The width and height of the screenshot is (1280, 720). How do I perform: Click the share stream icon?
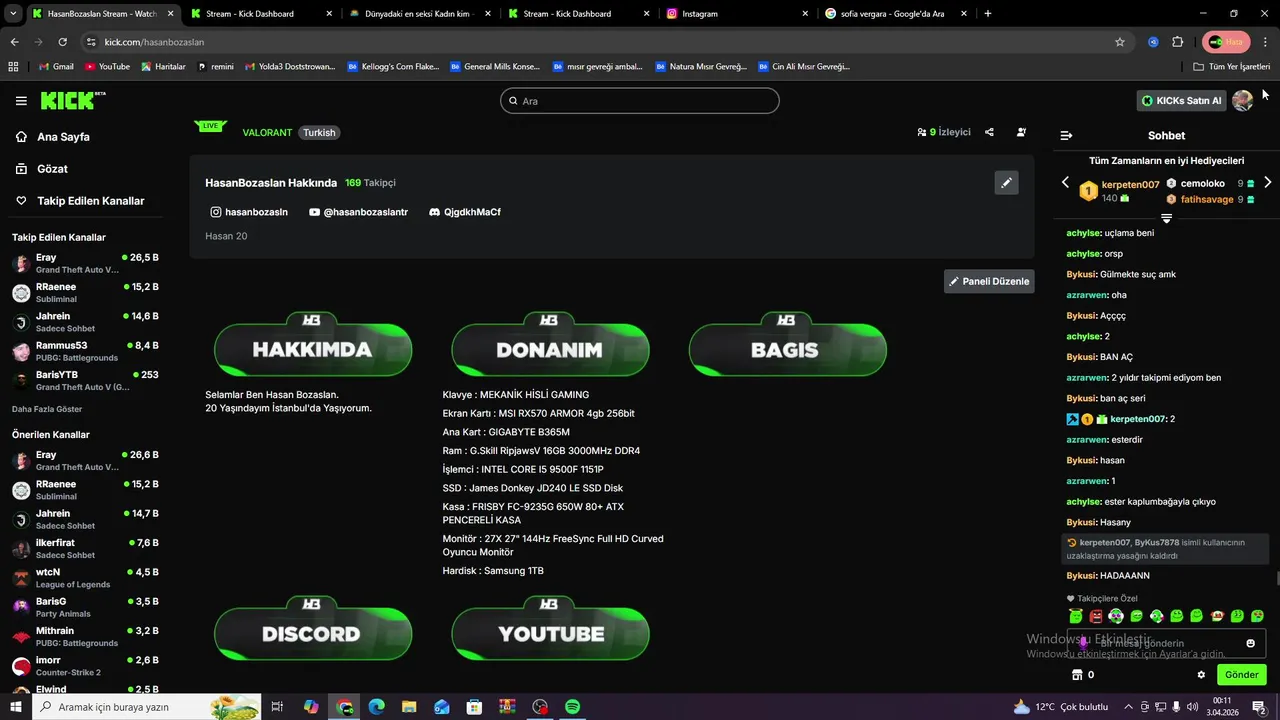point(989,132)
